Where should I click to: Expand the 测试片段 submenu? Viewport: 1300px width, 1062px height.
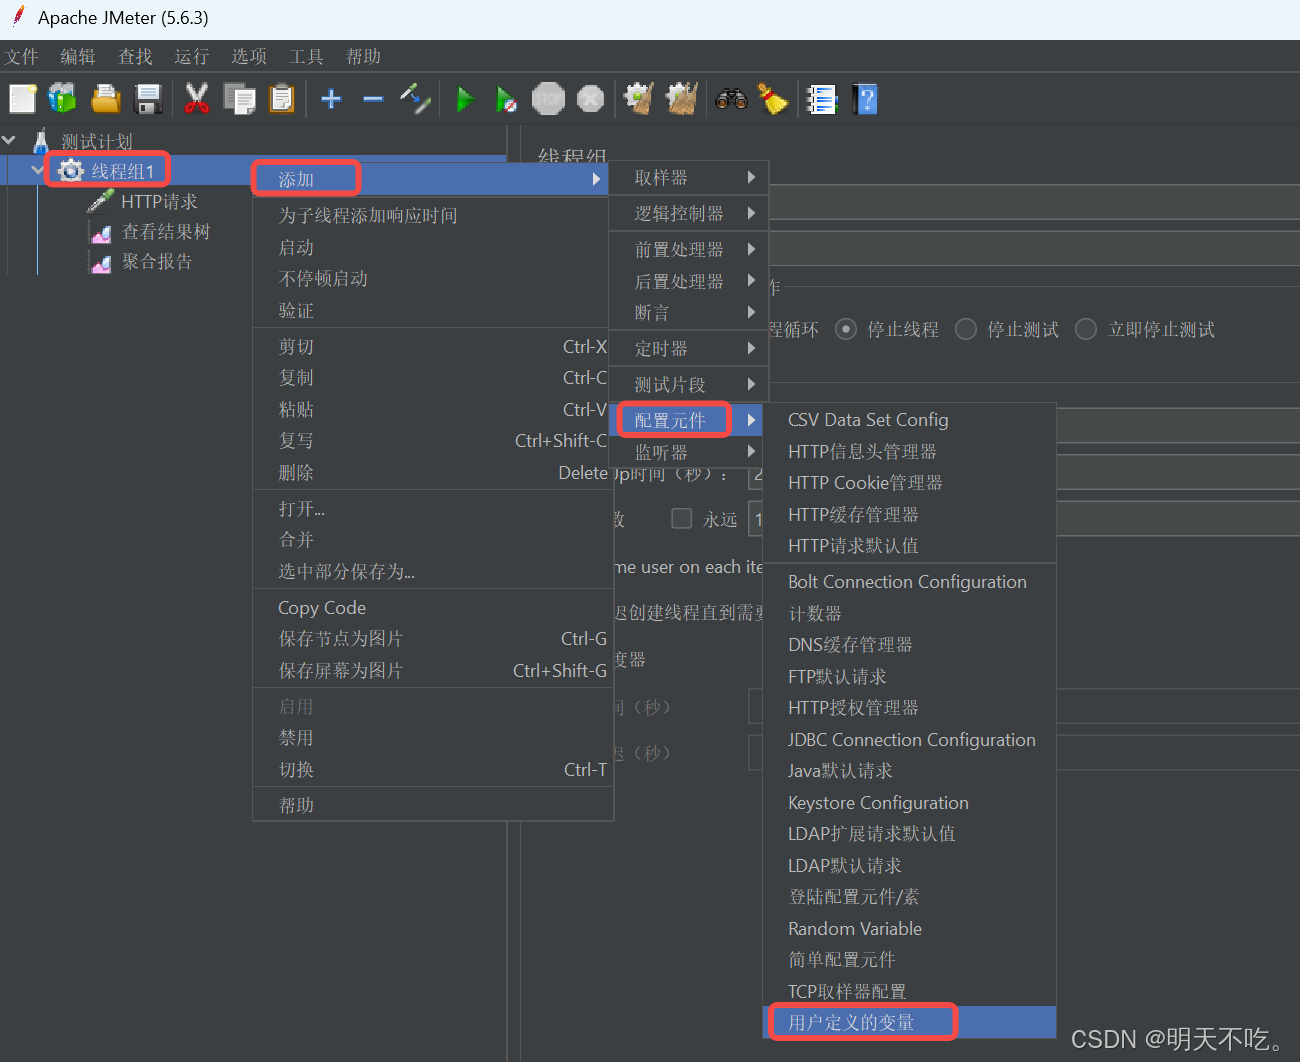click(x=689, y=385)
